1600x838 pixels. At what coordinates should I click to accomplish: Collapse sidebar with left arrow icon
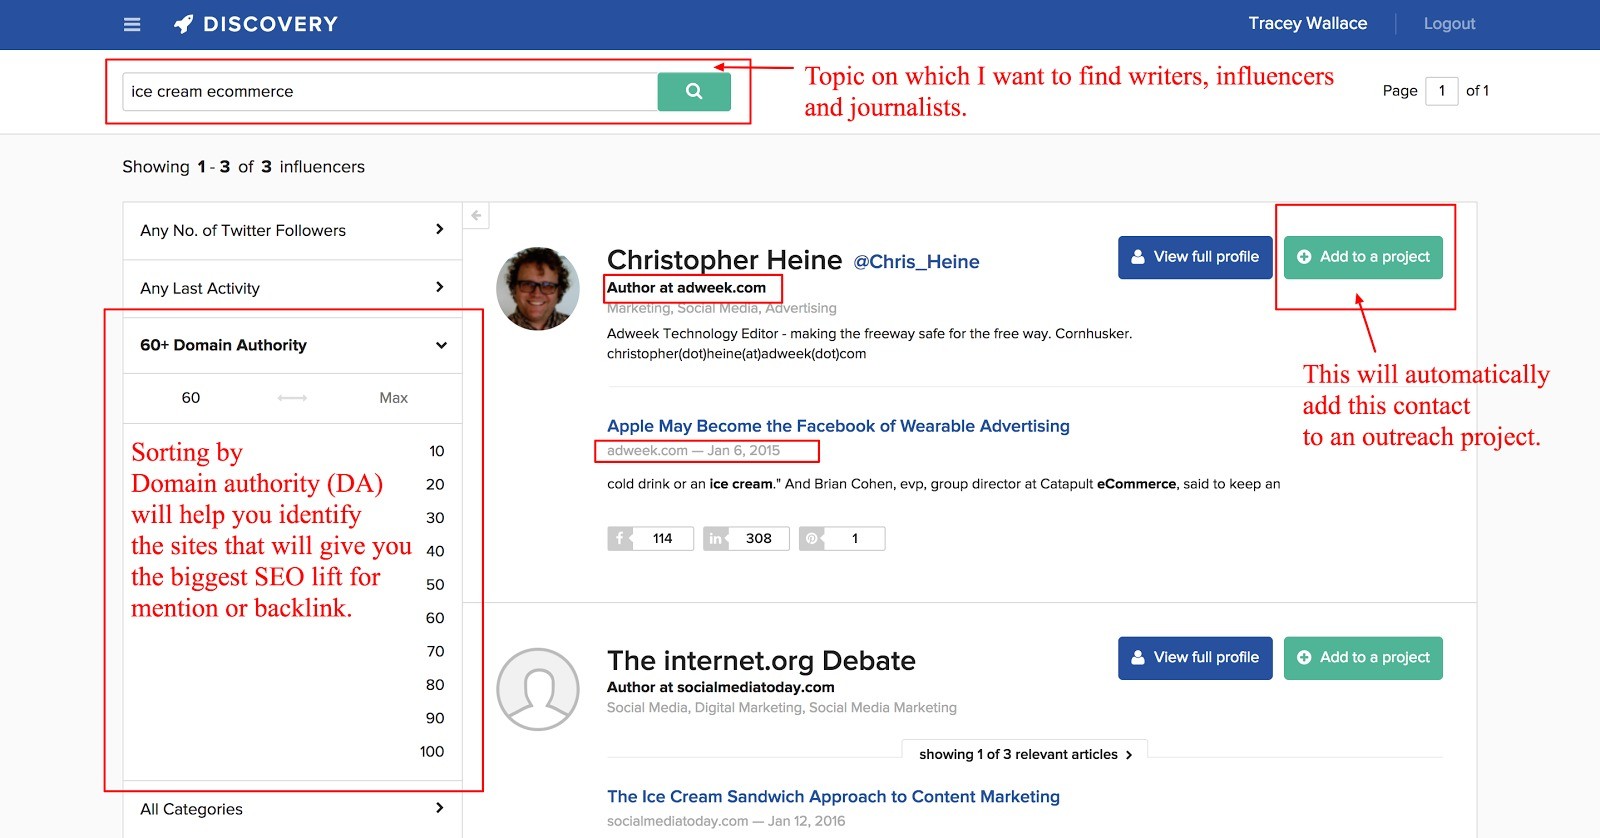point(476,215)
